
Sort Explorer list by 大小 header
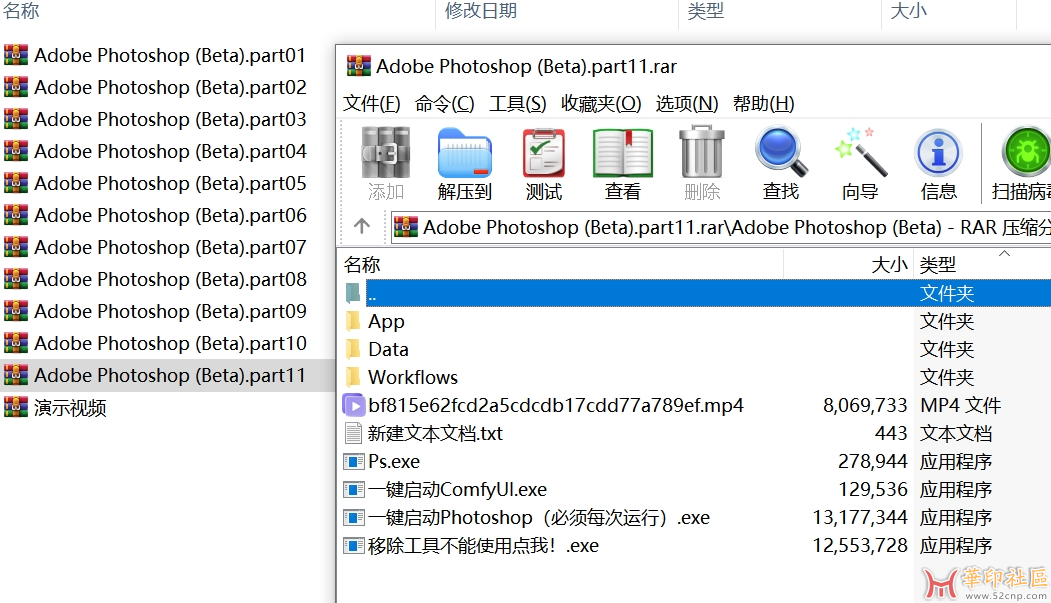point(908,11)
